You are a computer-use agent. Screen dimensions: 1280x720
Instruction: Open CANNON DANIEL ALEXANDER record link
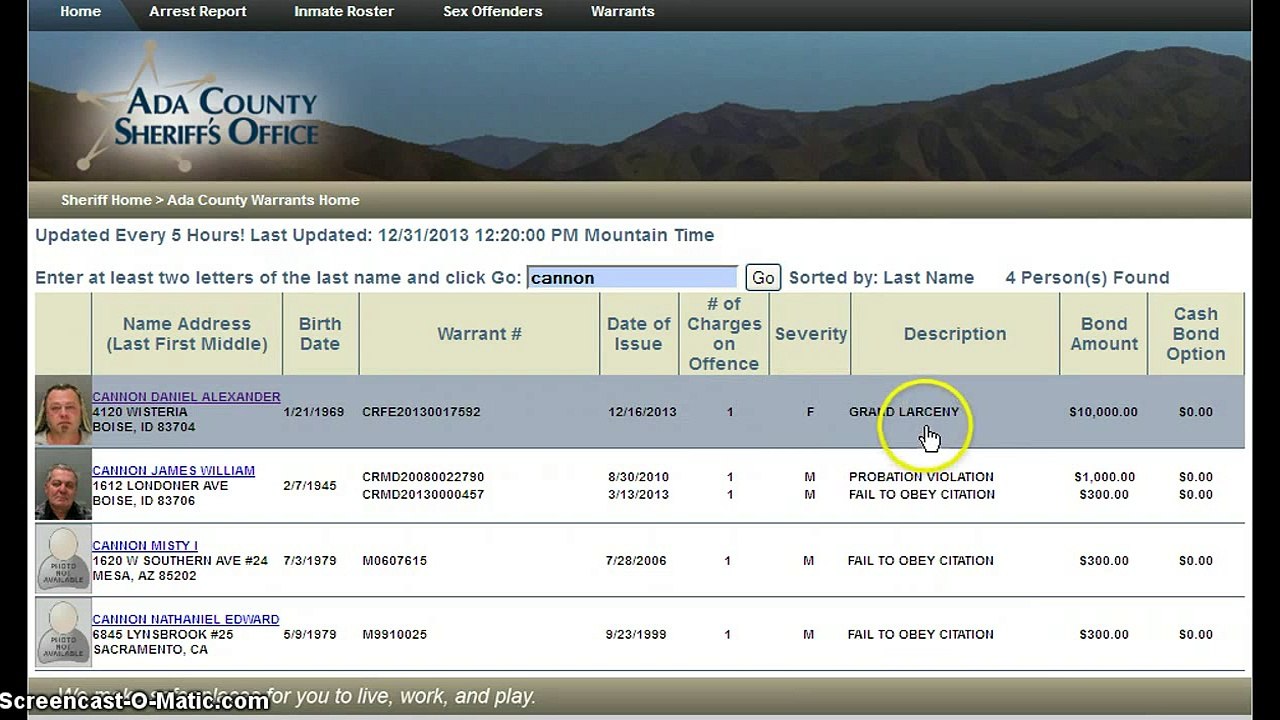coord(186,397)
